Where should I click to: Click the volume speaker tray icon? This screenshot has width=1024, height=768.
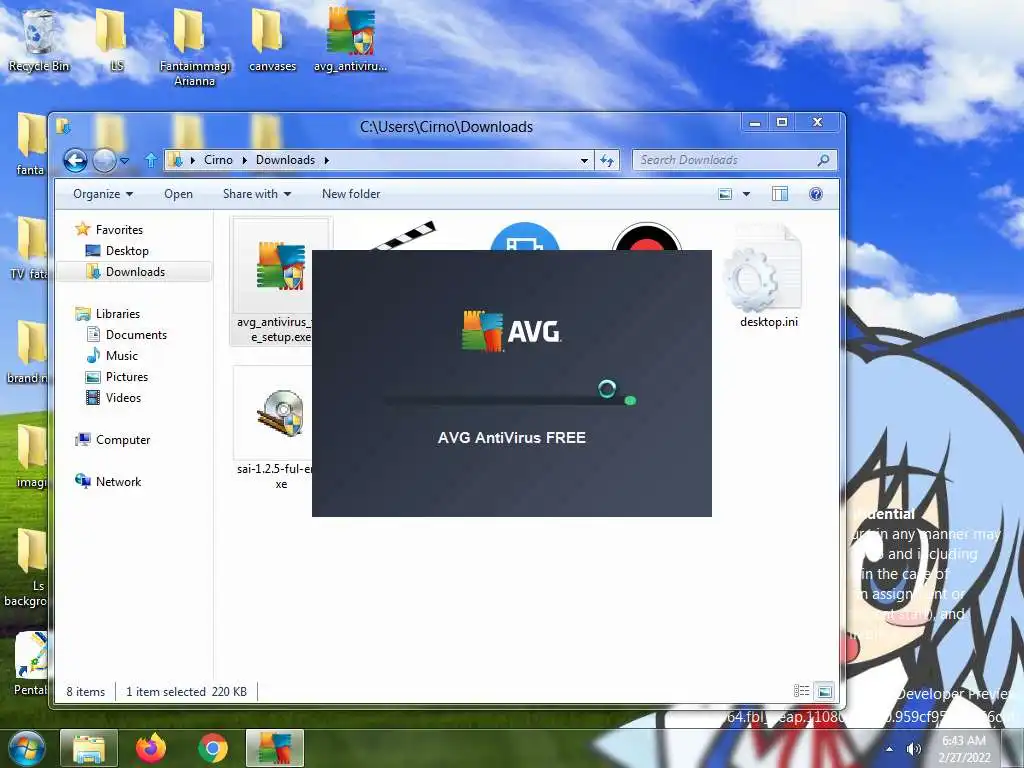click(914, 749)
